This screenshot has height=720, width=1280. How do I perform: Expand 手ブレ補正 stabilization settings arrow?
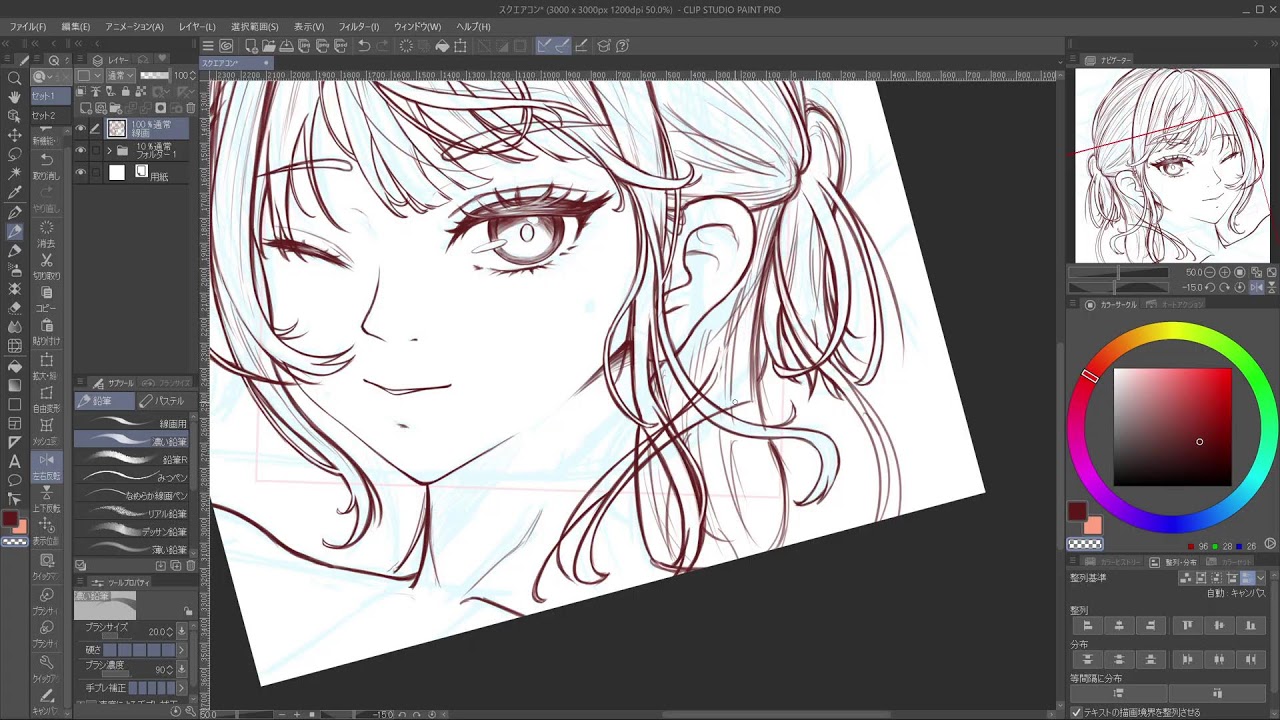pyautogui.click(x=181, y=688)
